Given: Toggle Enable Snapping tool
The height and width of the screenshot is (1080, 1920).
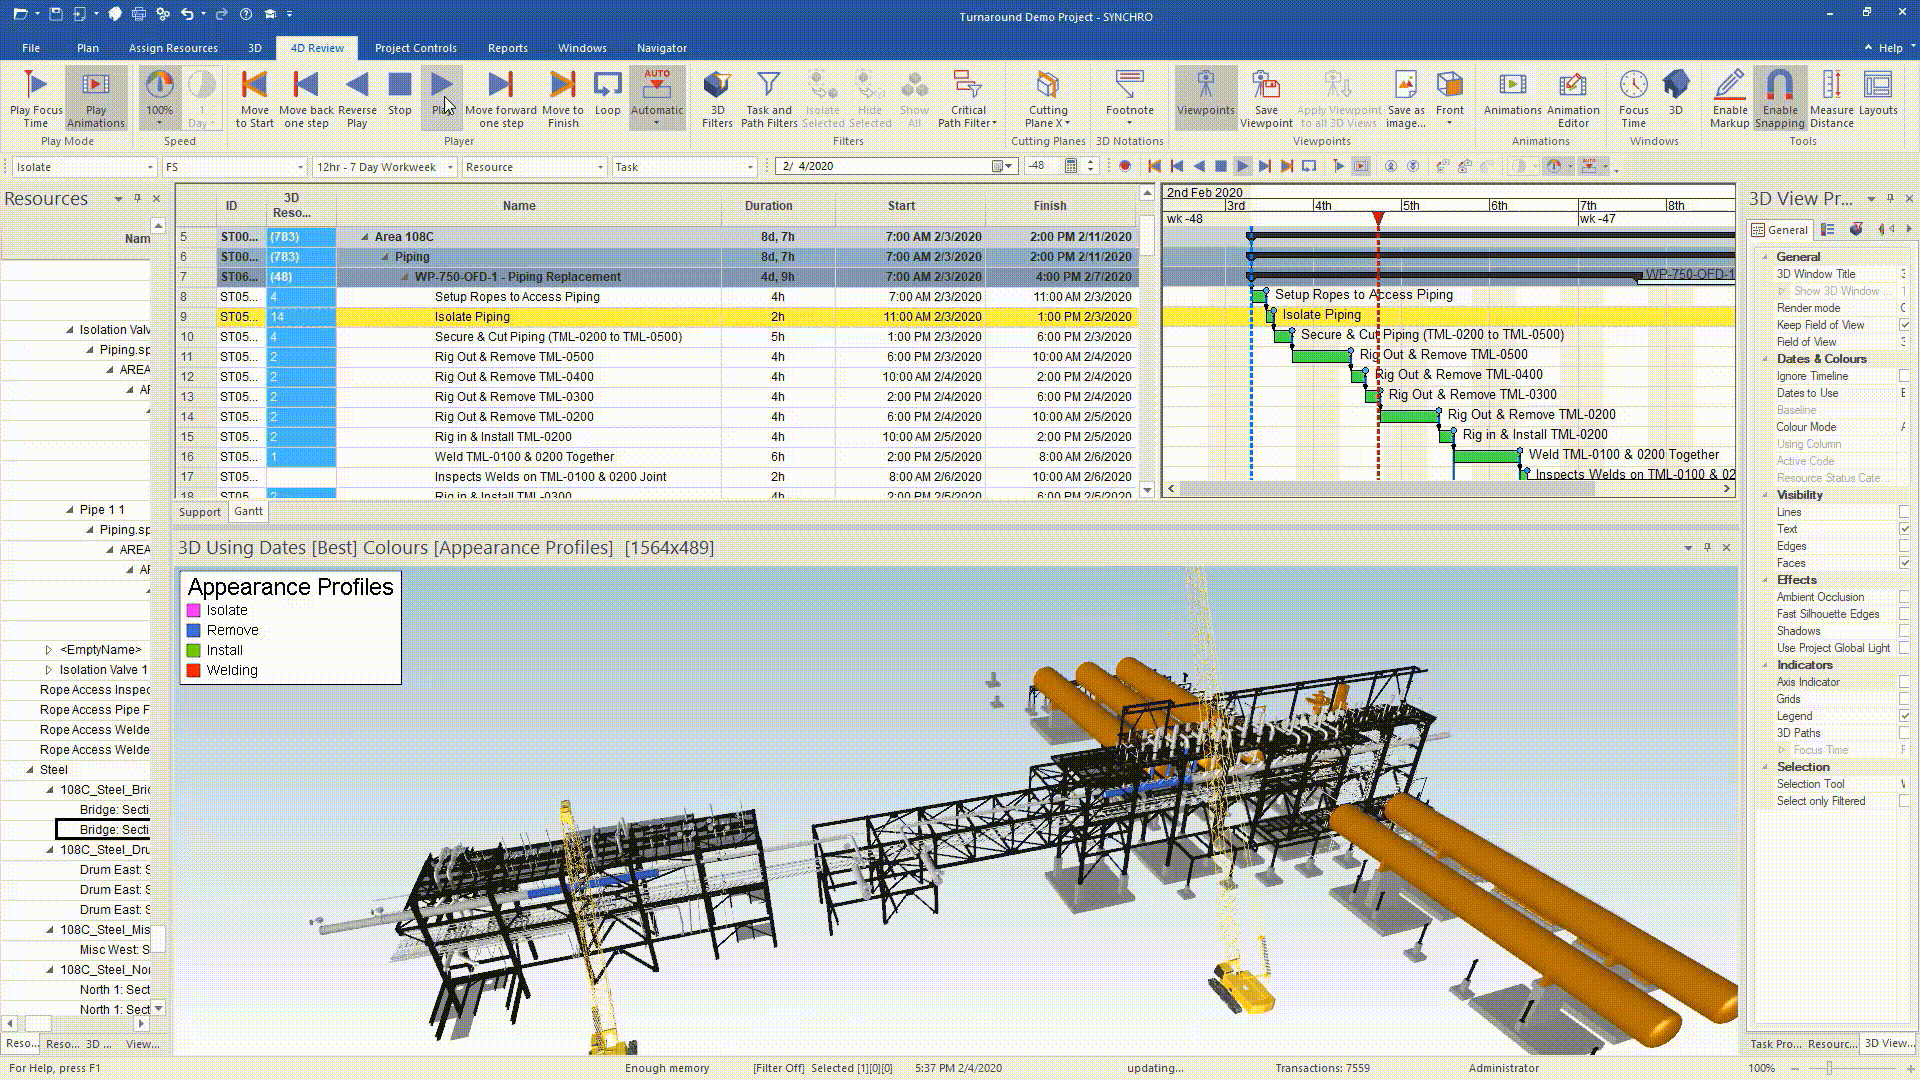Looking at the screenshot, I should 1779,98.
